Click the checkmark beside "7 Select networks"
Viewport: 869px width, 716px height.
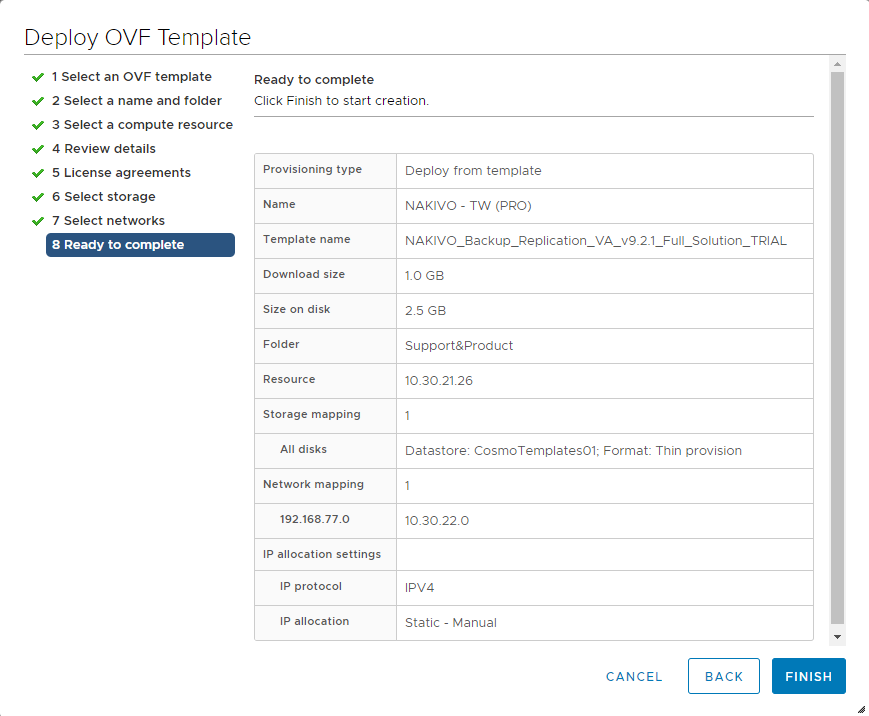coord(37,220)
